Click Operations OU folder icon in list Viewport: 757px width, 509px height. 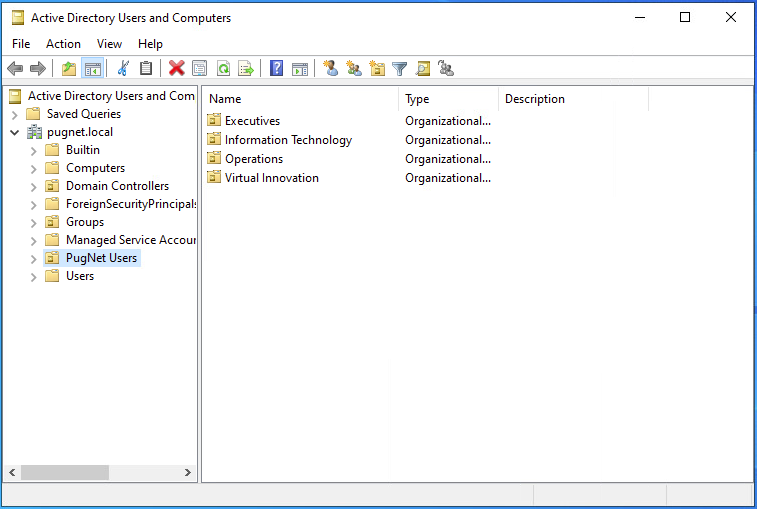214,158
